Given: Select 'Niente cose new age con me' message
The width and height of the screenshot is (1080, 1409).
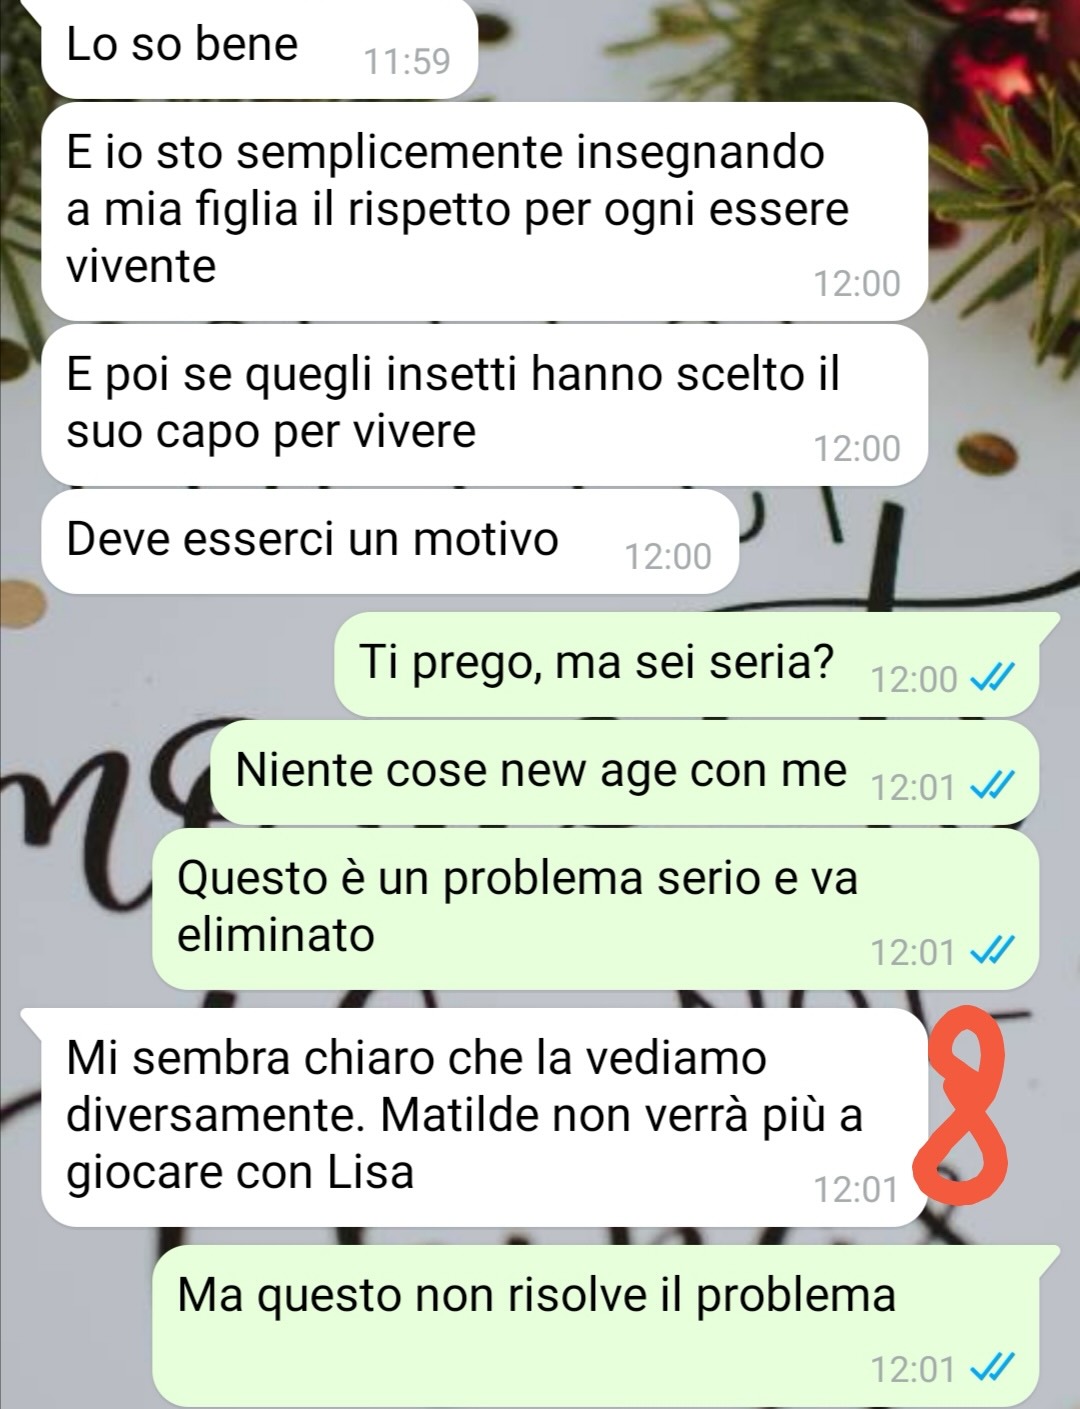Looking at the screenshot, I should click(624, 772).
